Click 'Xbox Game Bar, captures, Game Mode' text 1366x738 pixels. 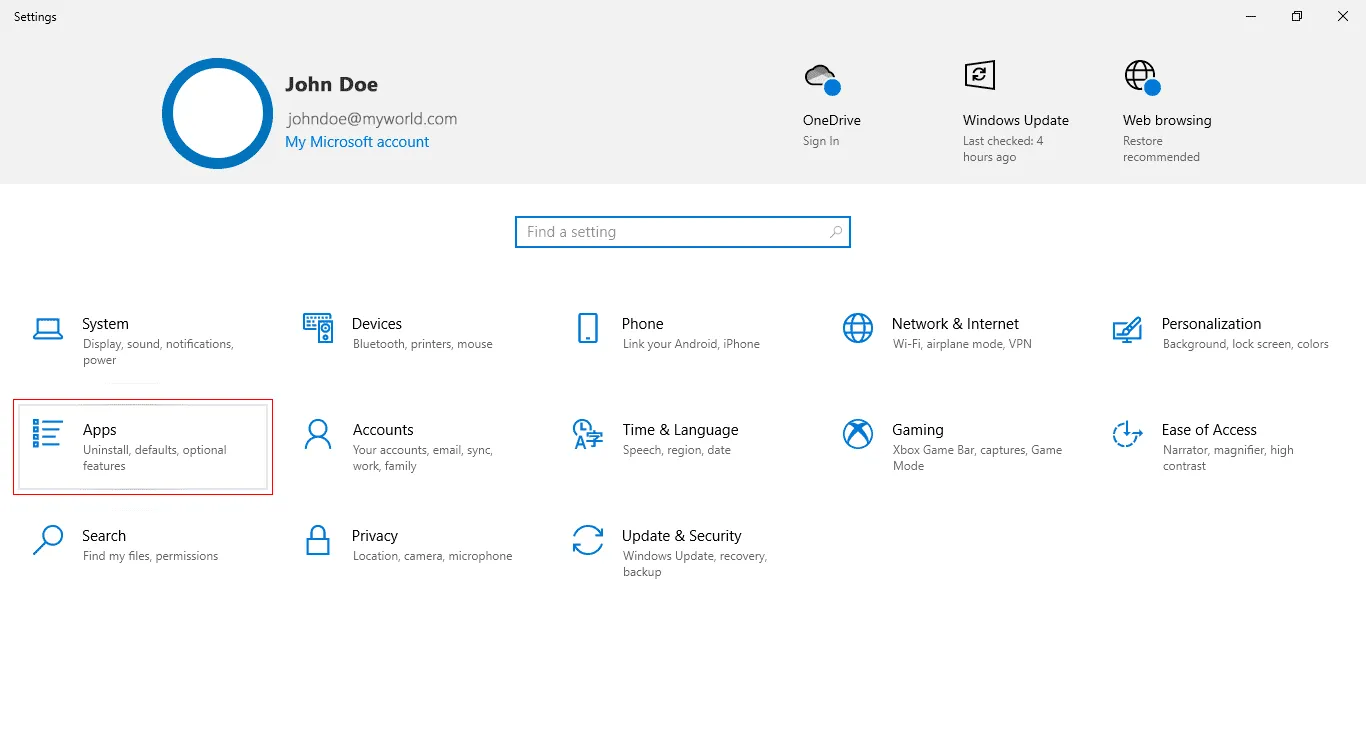pos(977,458)
